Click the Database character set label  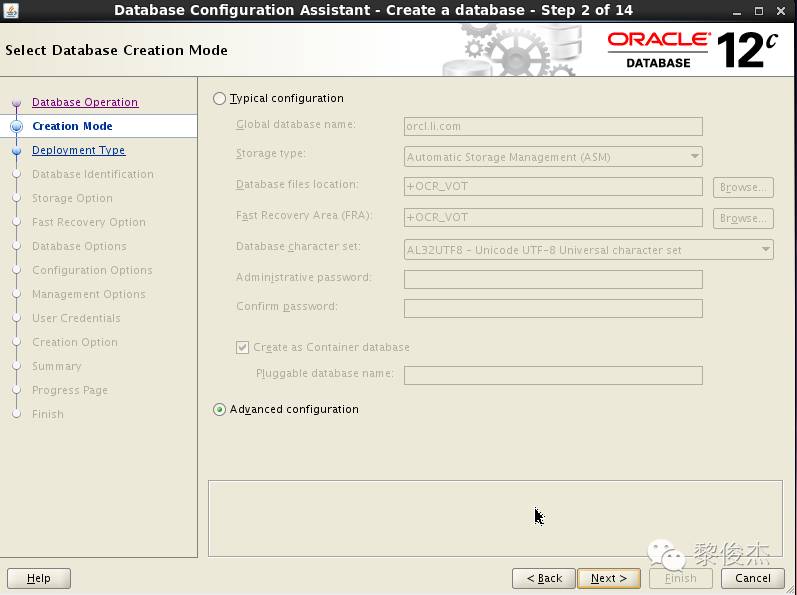[298, 246]
